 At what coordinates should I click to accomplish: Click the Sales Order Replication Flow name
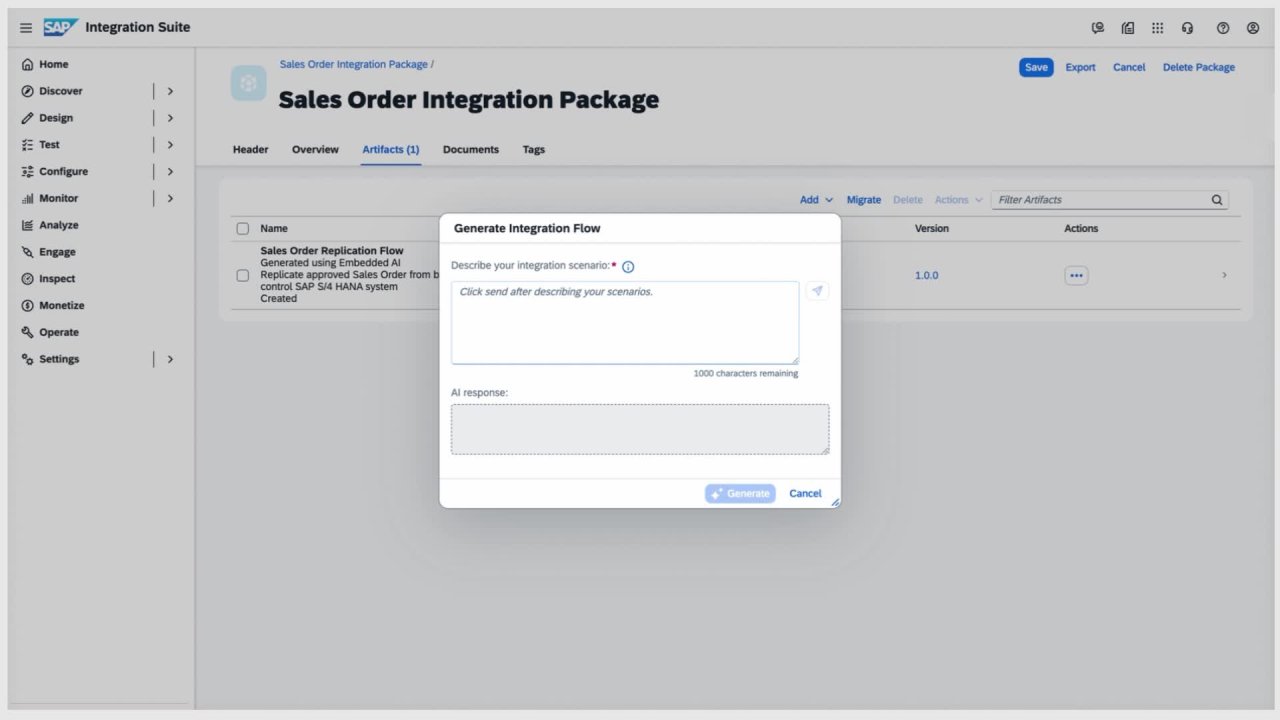[332, 251]
